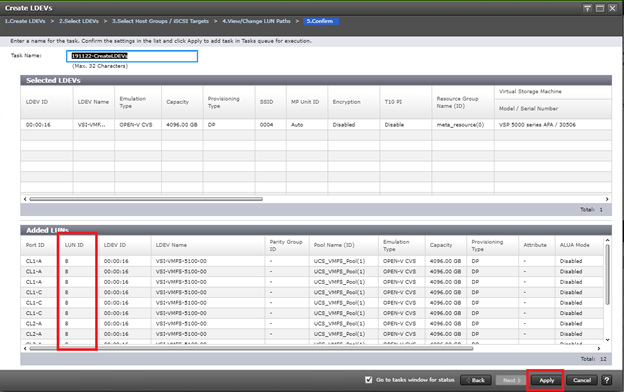Click Selected LDEVs left scroll arrow
This screenshot has height=392, width=624.
tap(25, 199)
